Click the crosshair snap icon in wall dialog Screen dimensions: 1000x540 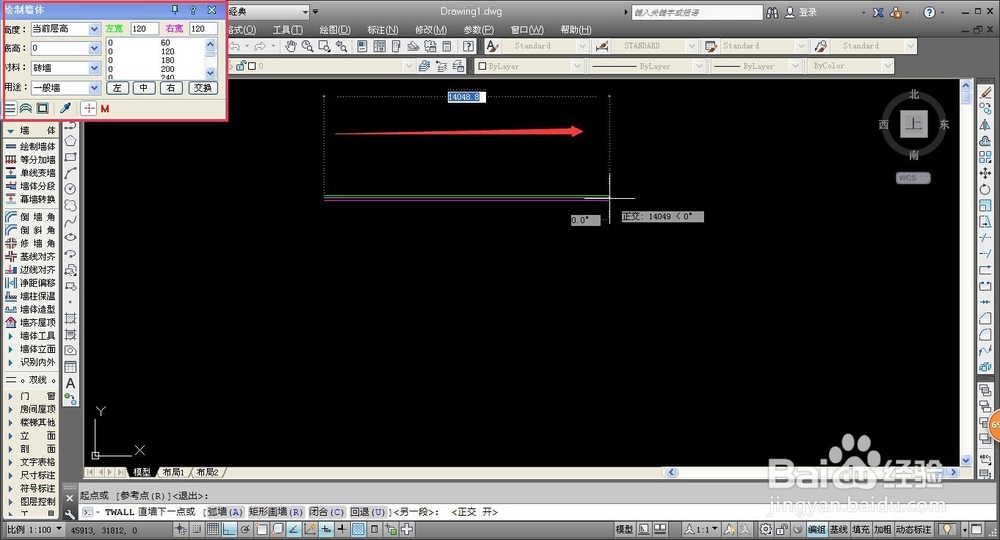pos(89,108)
